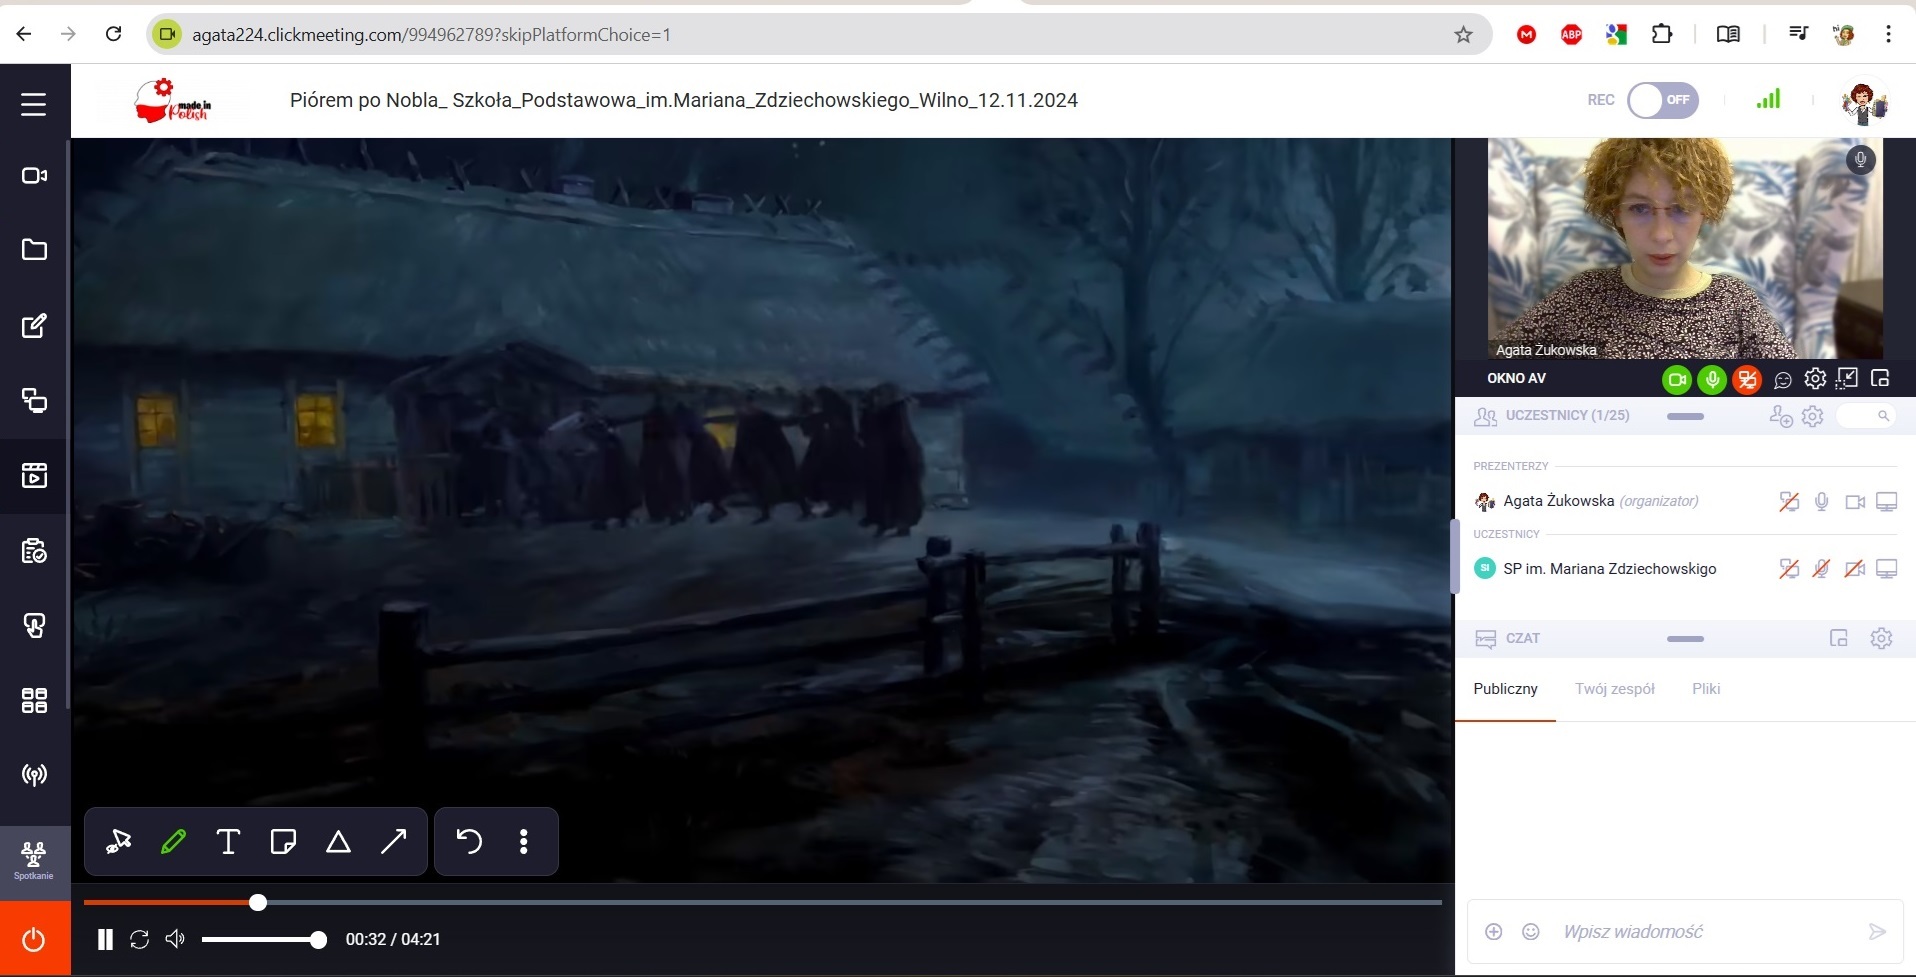
Task: Open the whiteboard edit sidebar tool
Action: 34,326
